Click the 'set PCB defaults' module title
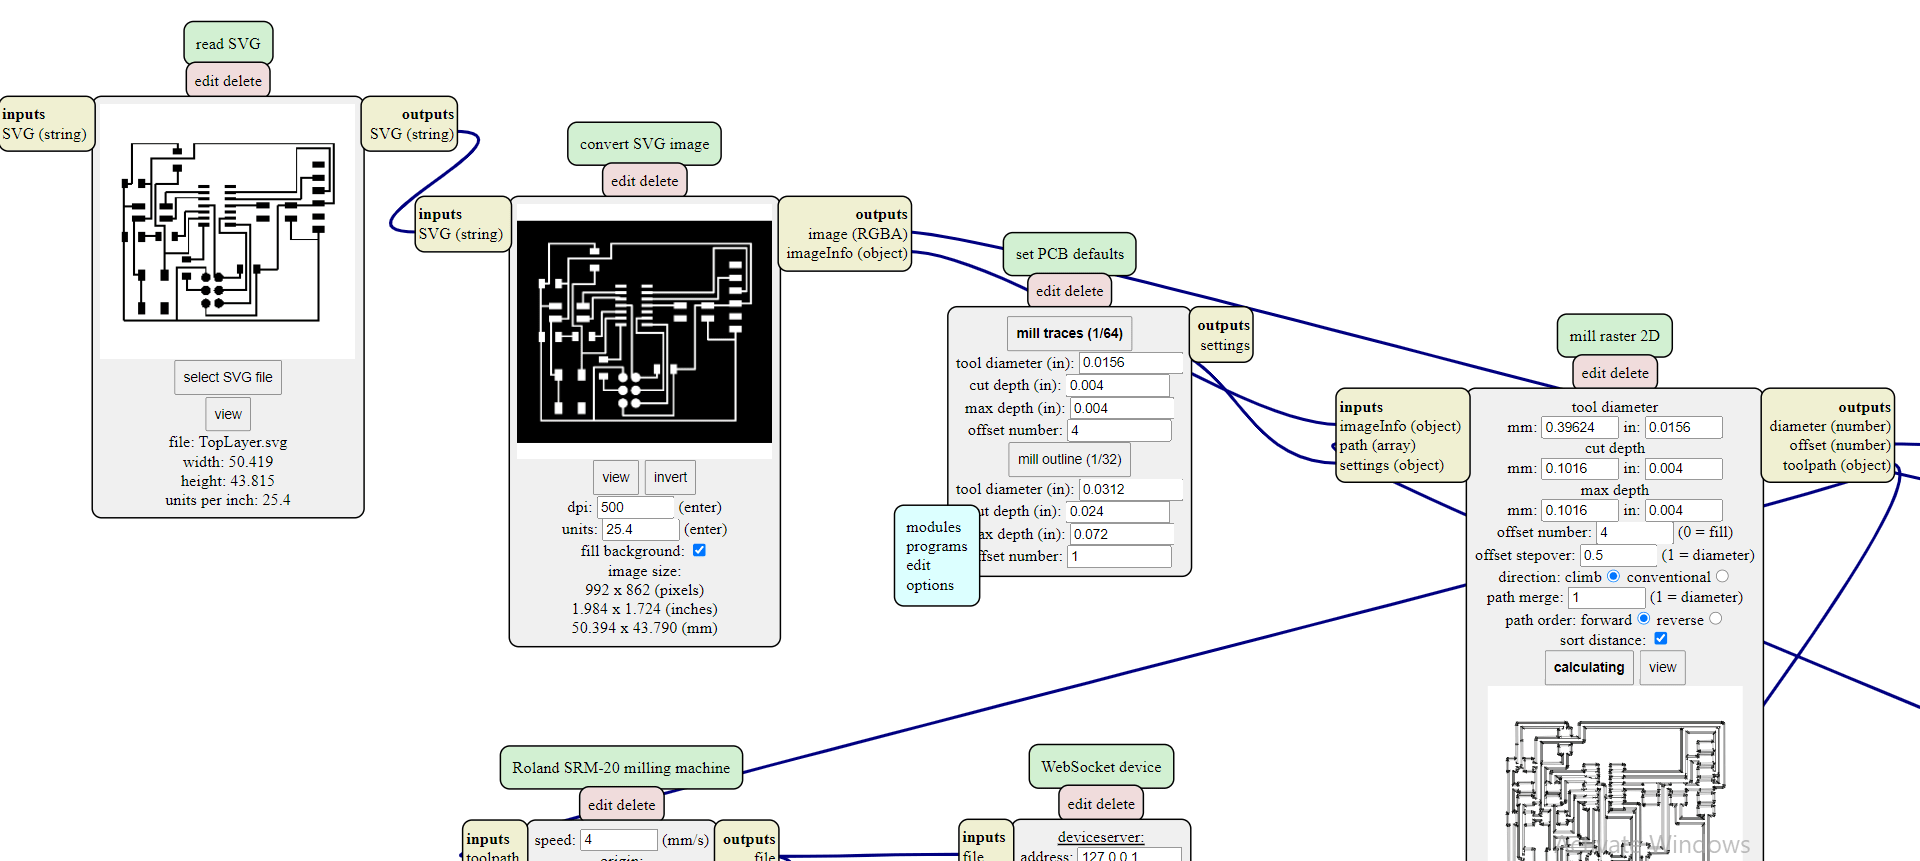 (x=1070, y=254)
